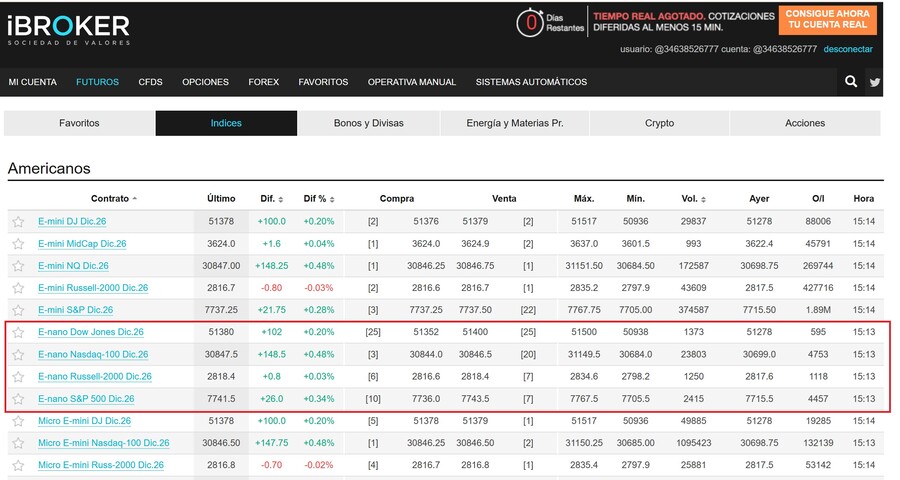900x480 pixels.
Task: Open E-mini MidCap Dic.26 contract
Action: pyautogui.click(x=82, y=243)
